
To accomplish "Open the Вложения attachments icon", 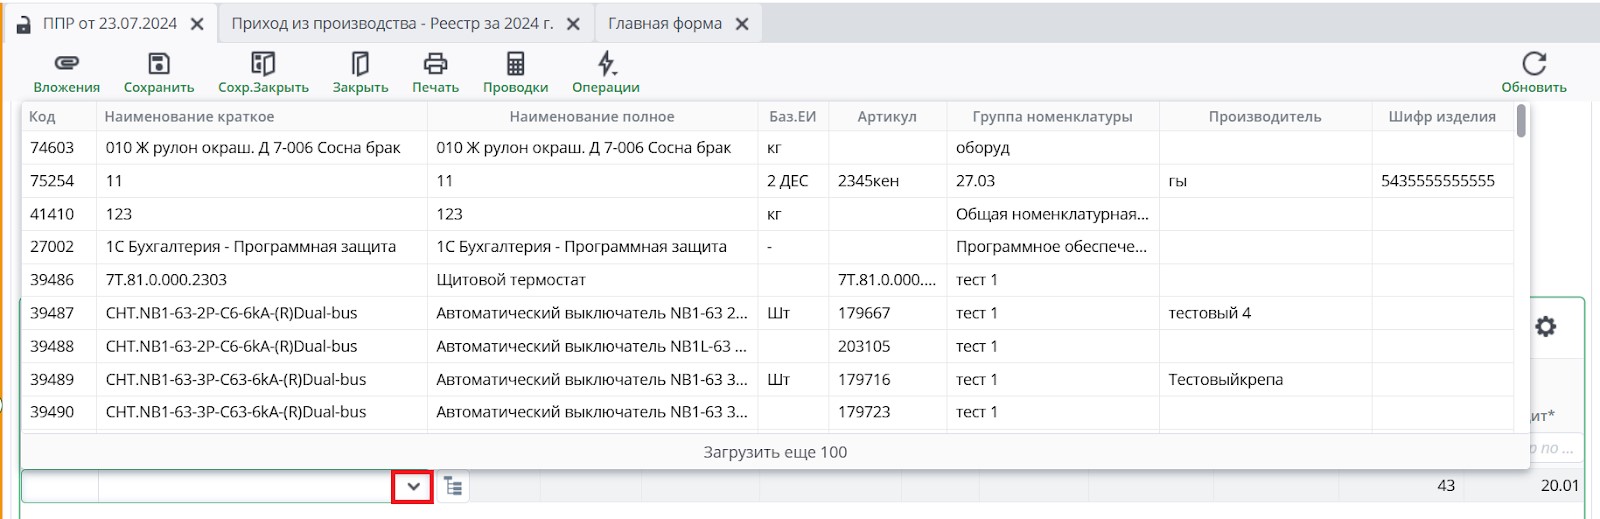I will [x=66, y=64].
